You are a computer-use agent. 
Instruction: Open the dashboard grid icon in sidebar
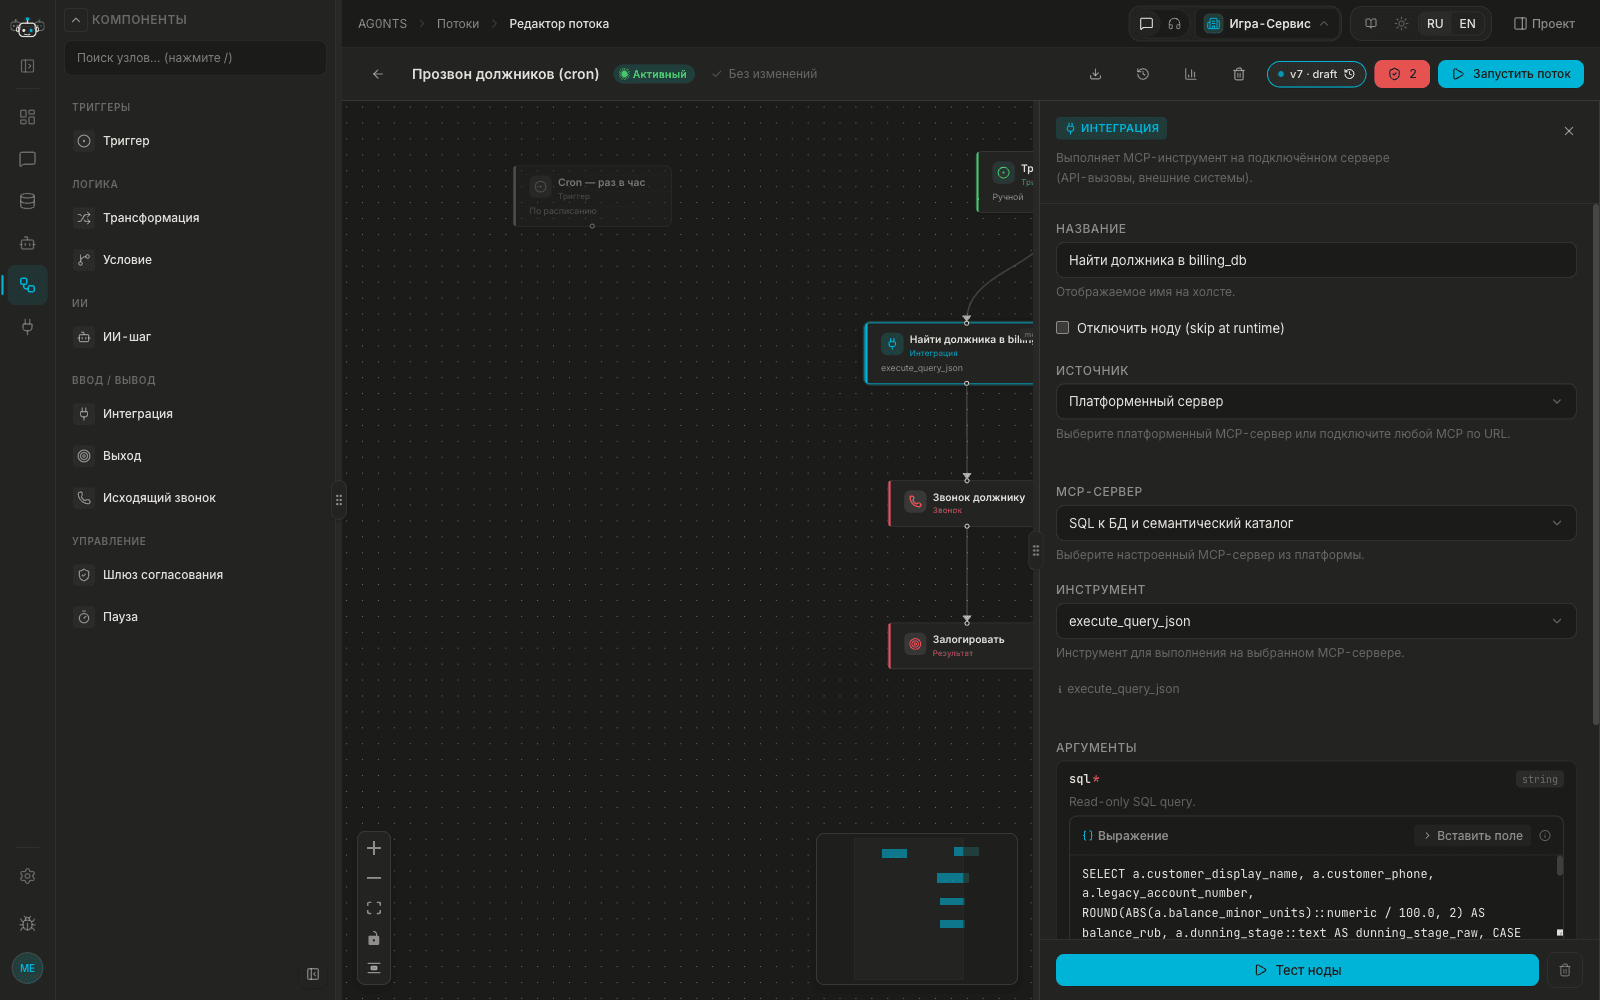(x=27, y=117)
